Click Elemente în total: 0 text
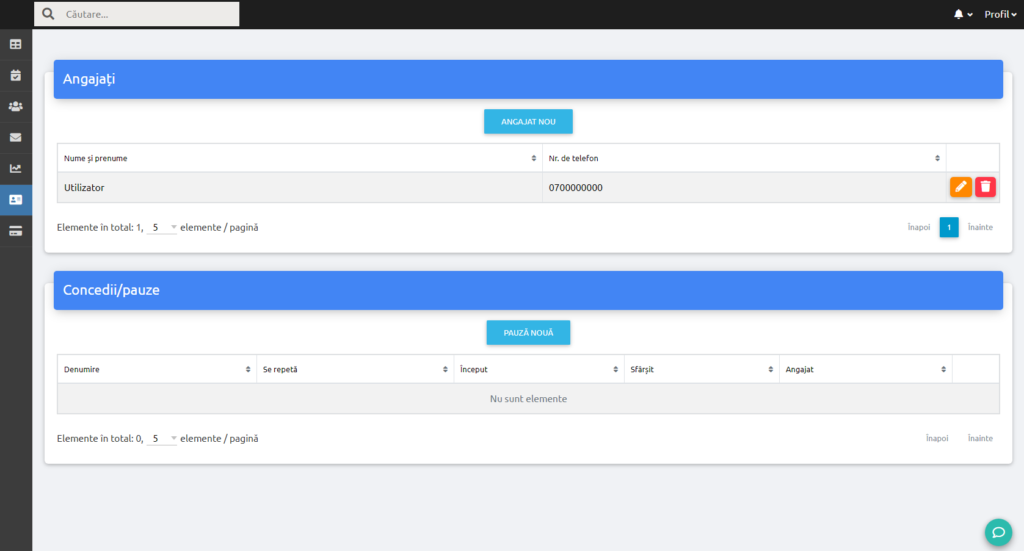This screenshot has width=1024, height=551. pyautogui.click(x=100, y=438)
